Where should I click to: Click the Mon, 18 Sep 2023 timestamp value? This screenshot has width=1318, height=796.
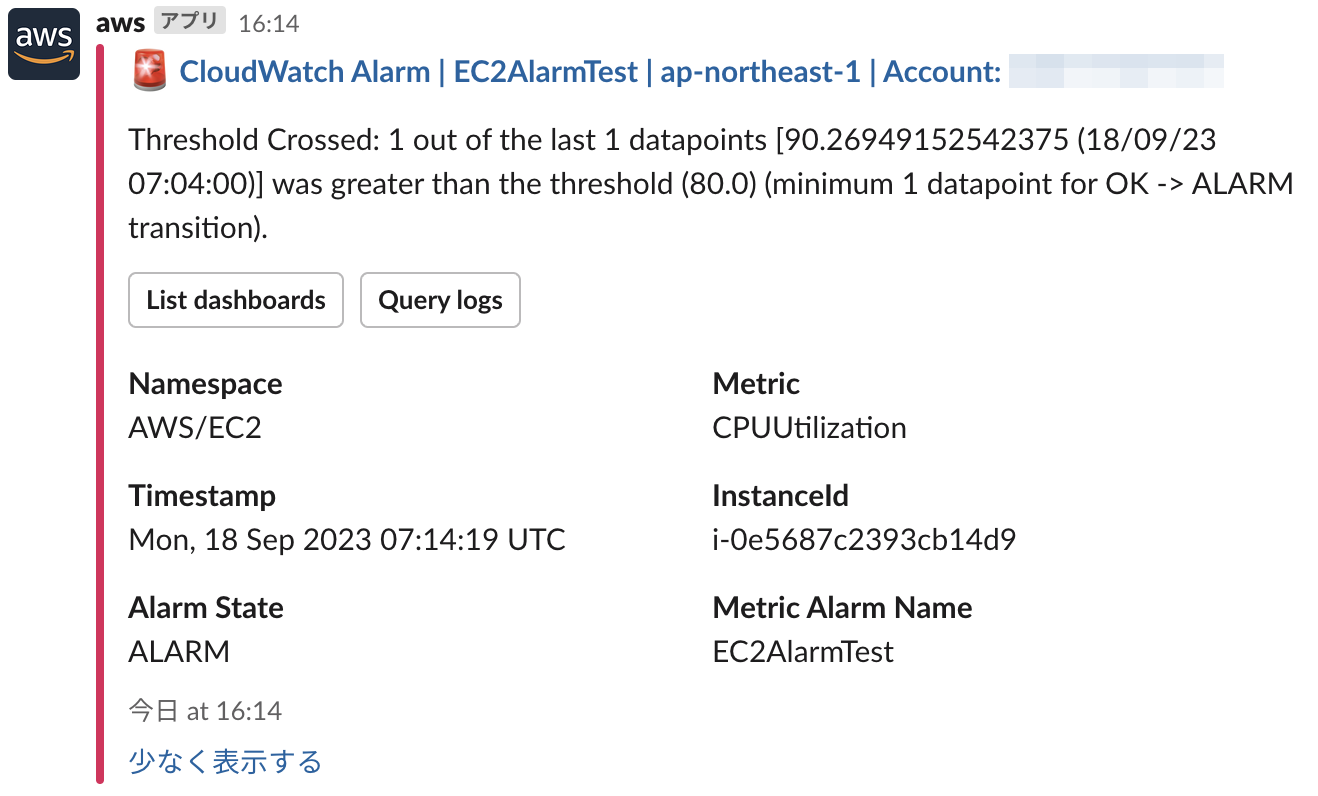click(x=347, y=540)
